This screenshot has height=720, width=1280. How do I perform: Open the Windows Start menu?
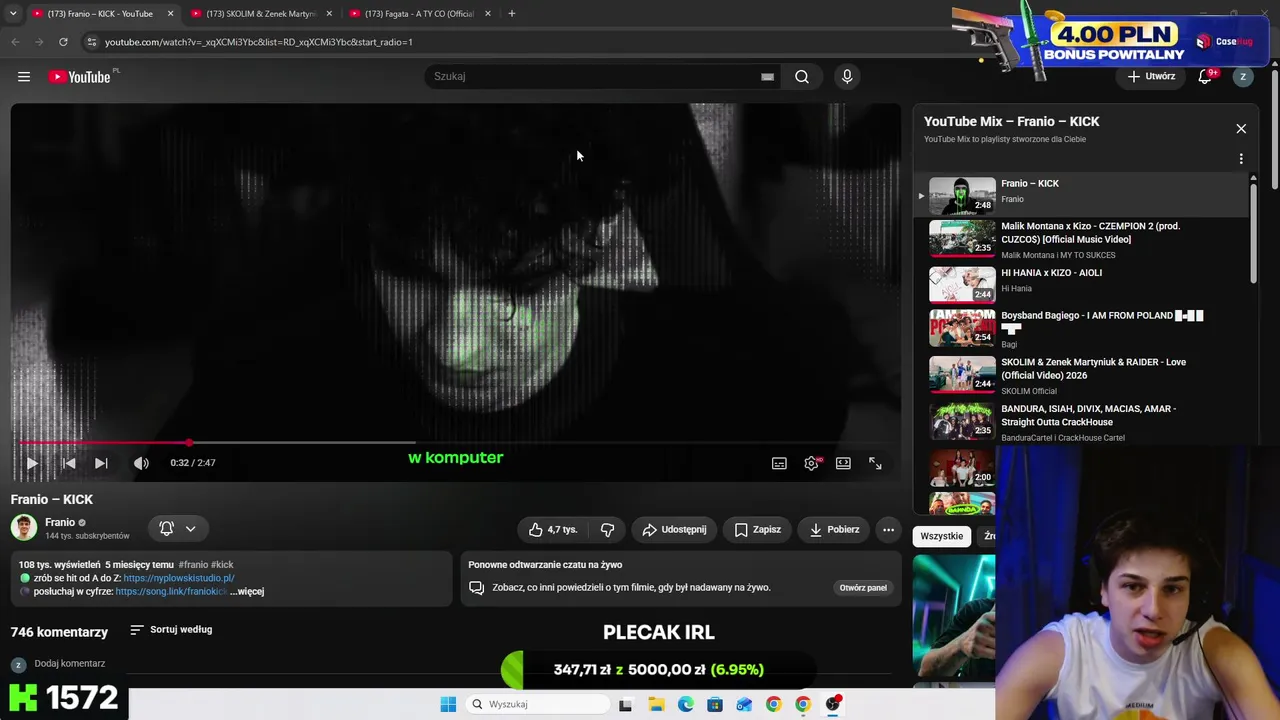(448, 704)
